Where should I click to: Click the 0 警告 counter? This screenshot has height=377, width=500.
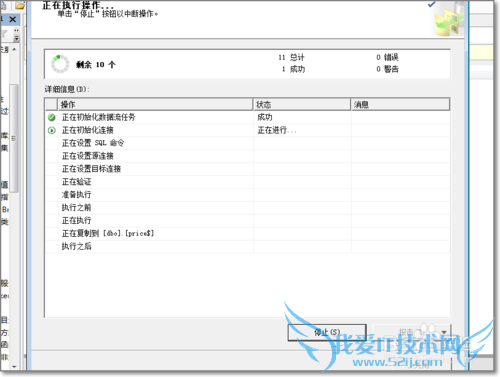pos(387,69)
